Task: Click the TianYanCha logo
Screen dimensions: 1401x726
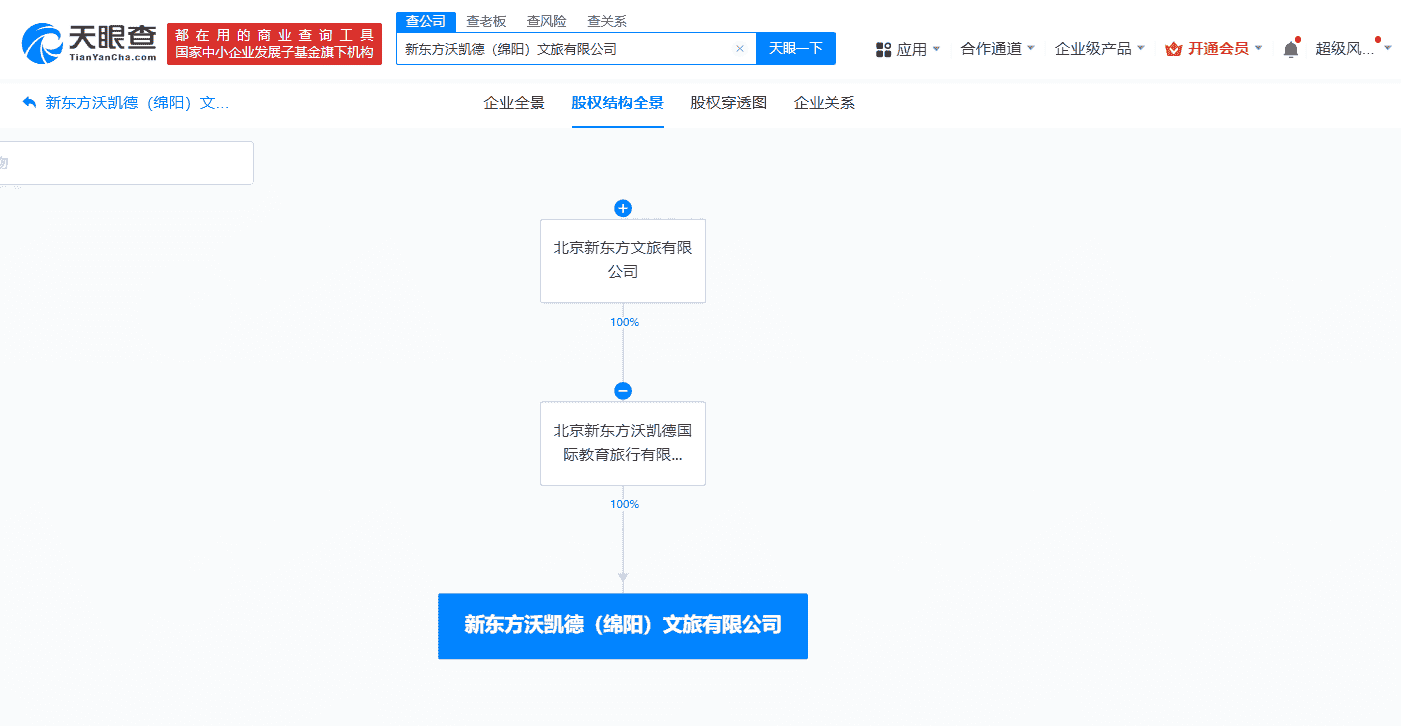Action: click(x=89, y=43)
